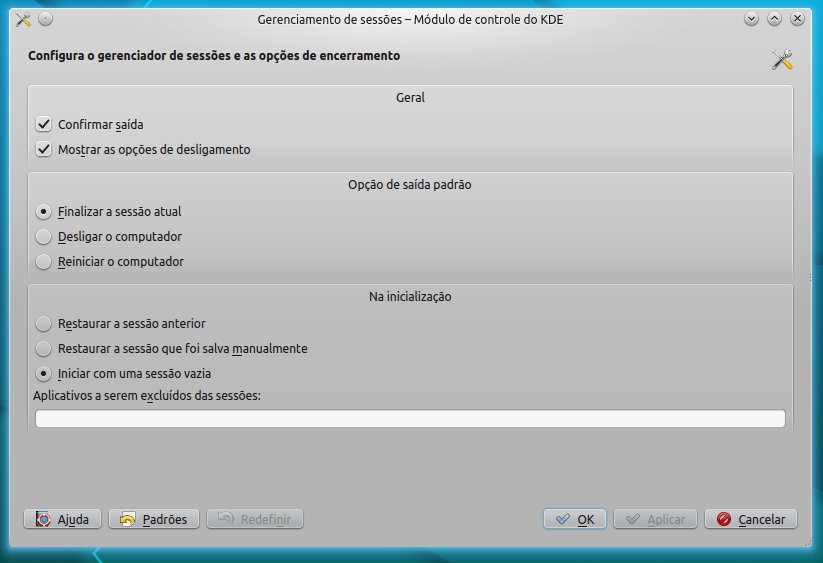Click the Na inicialização heading

pyautogui.click(x=410, y=296)
